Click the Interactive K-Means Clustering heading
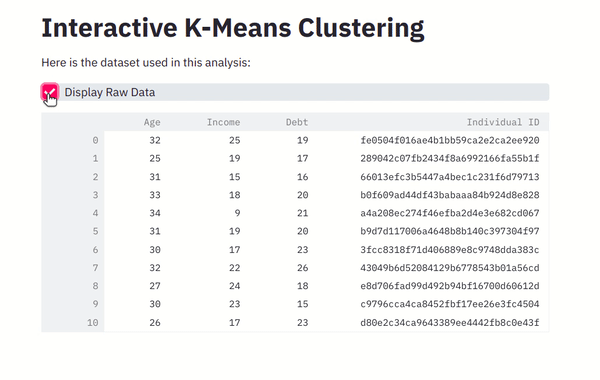Image resolution: width=600 pixels, height=380 pixels. [x=233, y=28]
